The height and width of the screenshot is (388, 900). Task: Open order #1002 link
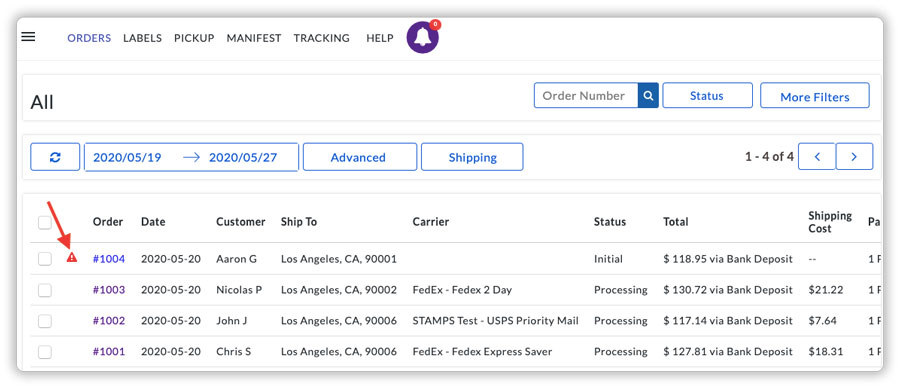point(109,321)
